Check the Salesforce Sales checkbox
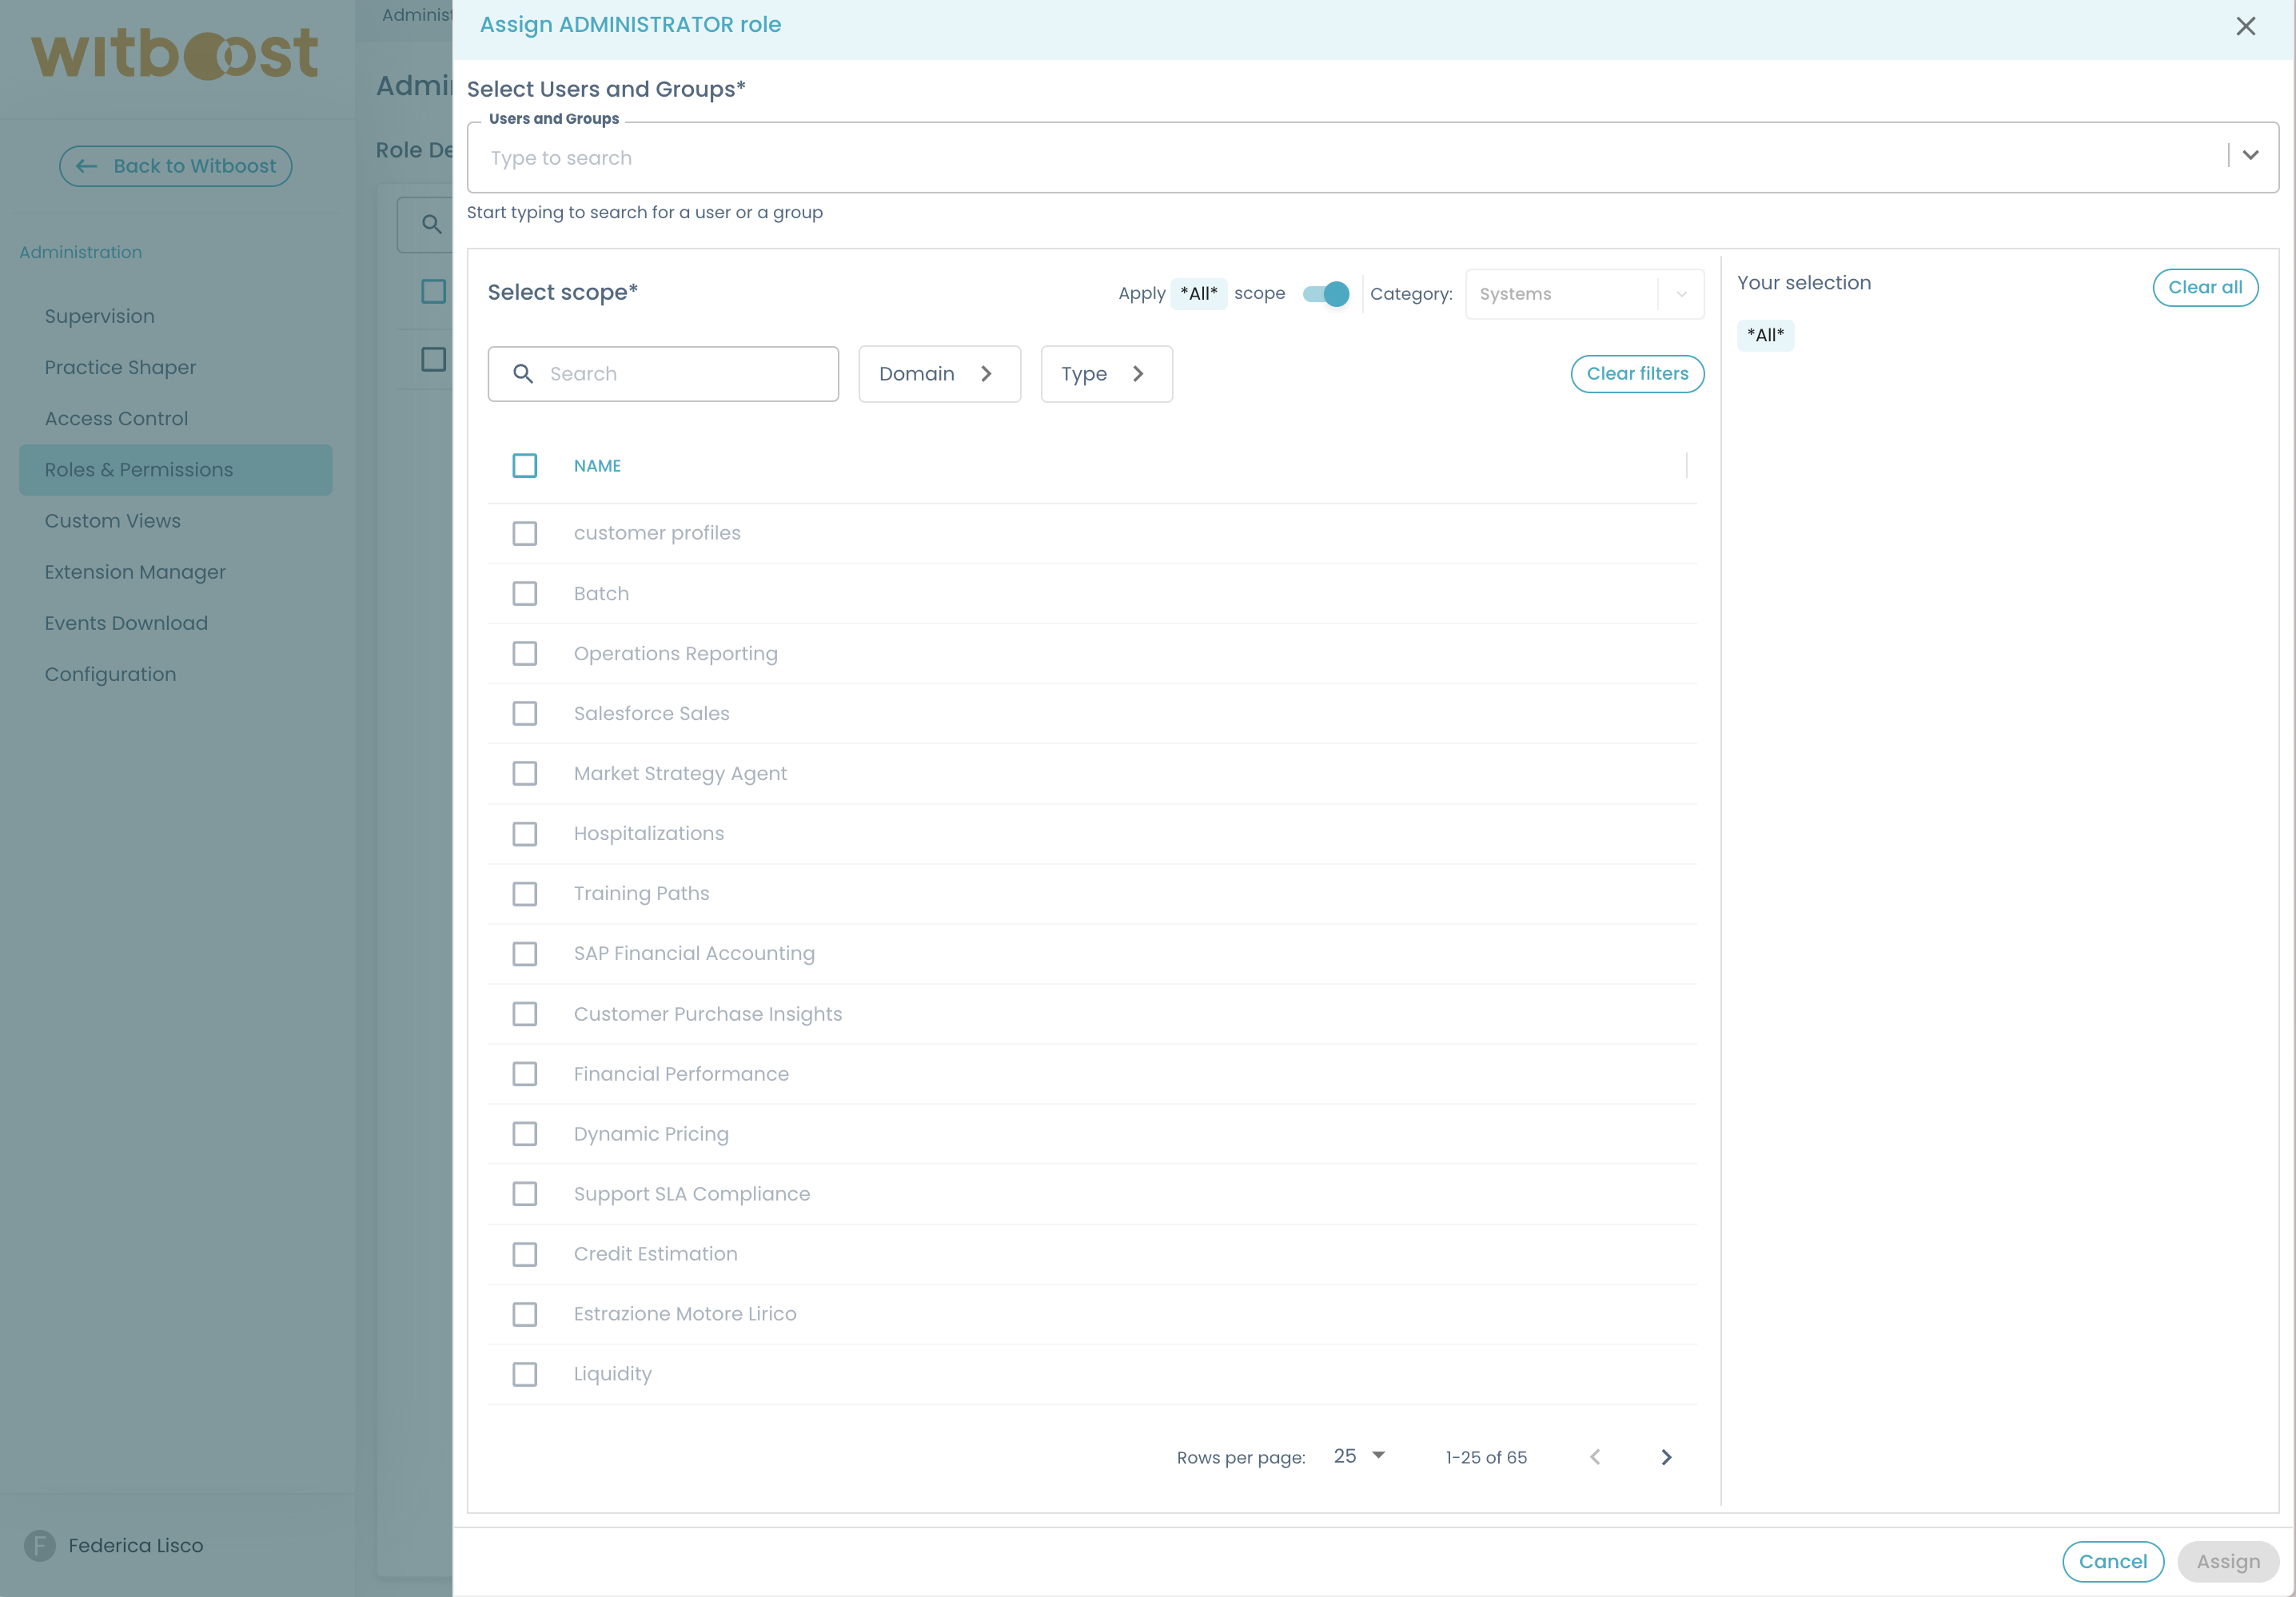 [x=524, y=713]
